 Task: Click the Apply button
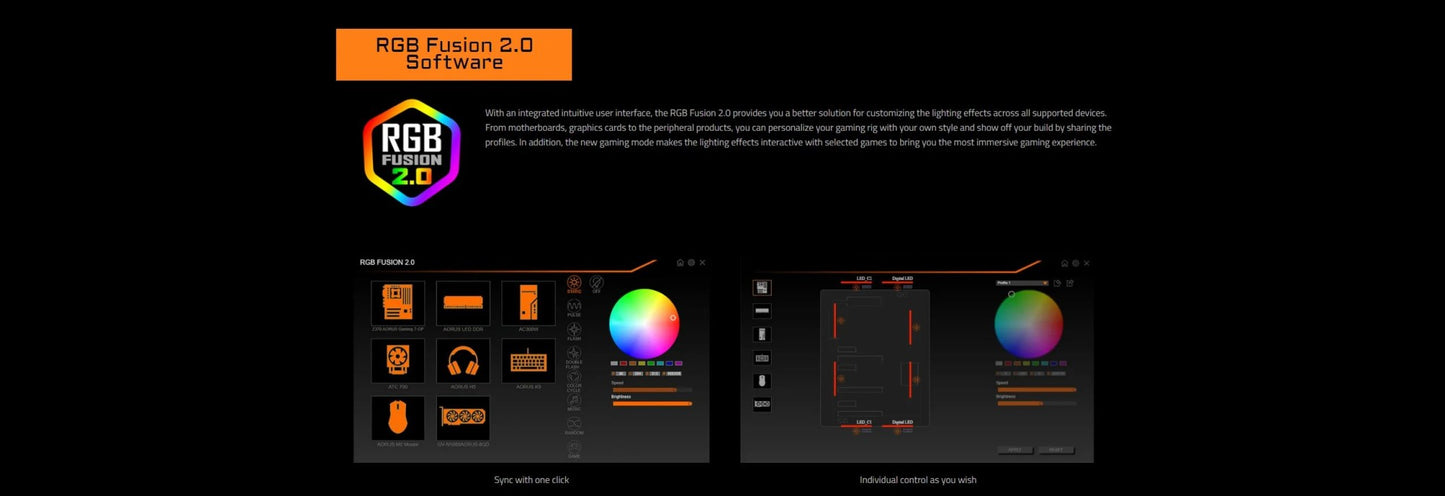1015,450
